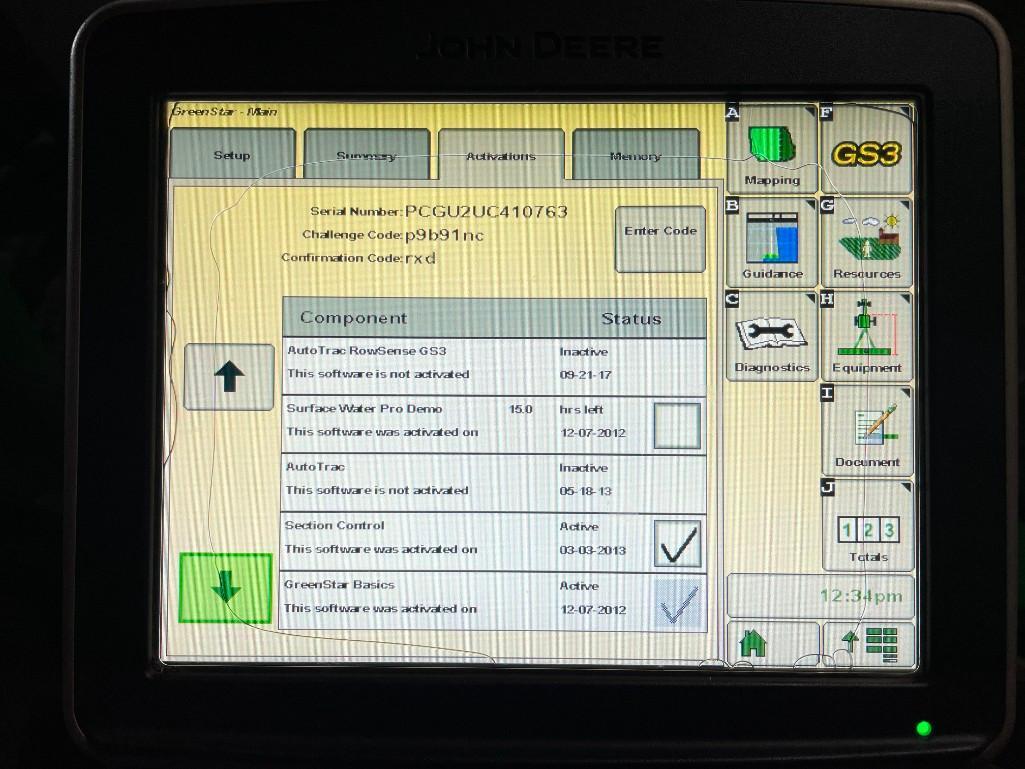Select the Surface Water Pro Demo text
The image size is (1025, 769).
364,409
